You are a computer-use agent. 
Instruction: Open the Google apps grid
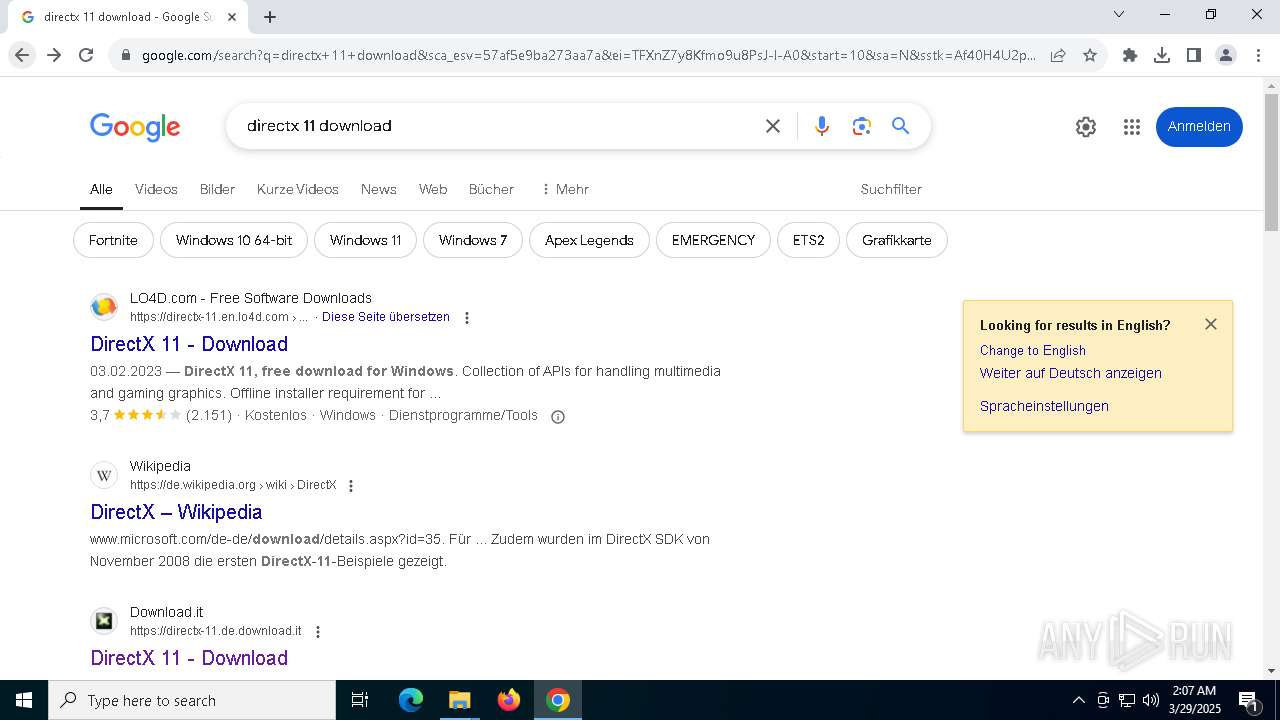tap(1132, 127)
